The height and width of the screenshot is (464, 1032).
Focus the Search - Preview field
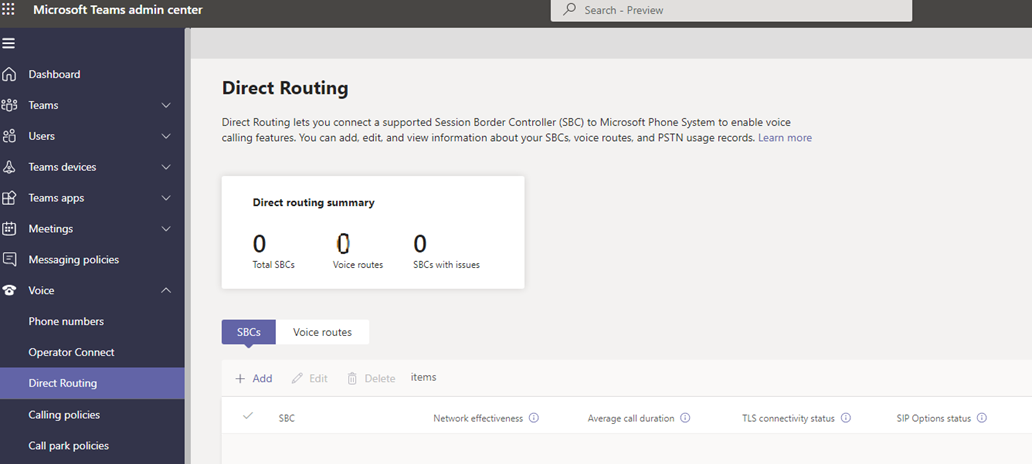tap(731, 10)
